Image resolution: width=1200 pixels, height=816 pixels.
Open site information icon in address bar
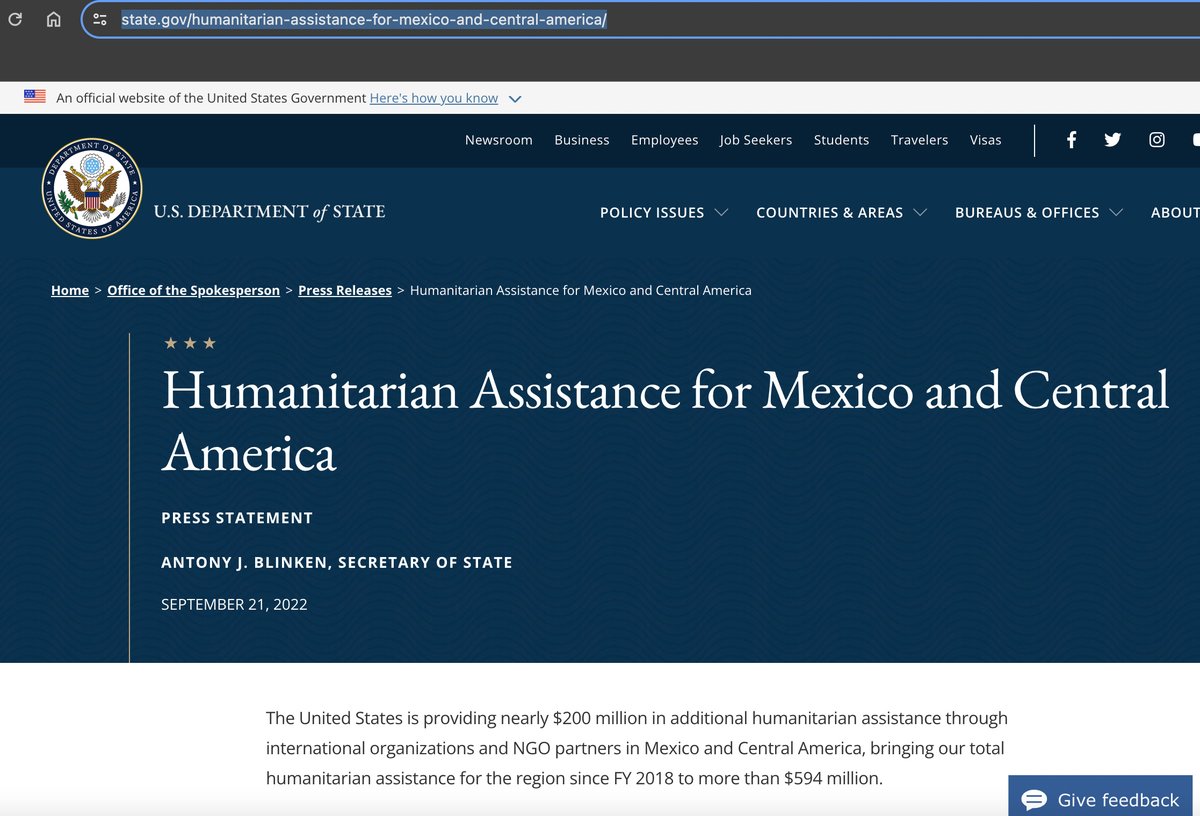(x=99, y=19)
